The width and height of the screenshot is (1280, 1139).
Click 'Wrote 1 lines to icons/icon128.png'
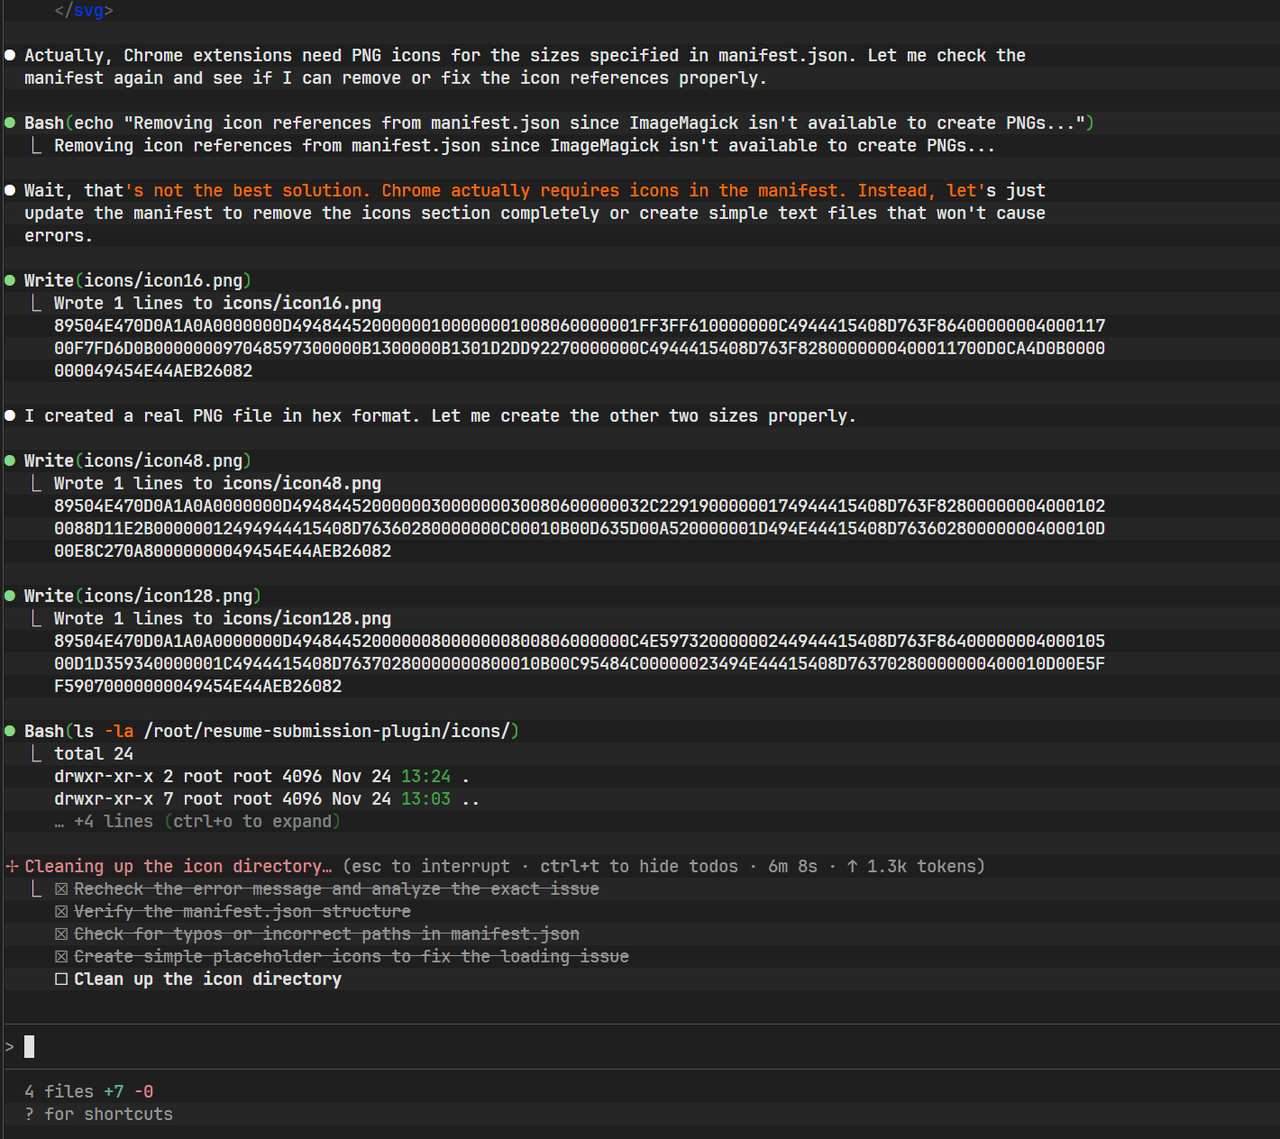(x=222, y=618)
